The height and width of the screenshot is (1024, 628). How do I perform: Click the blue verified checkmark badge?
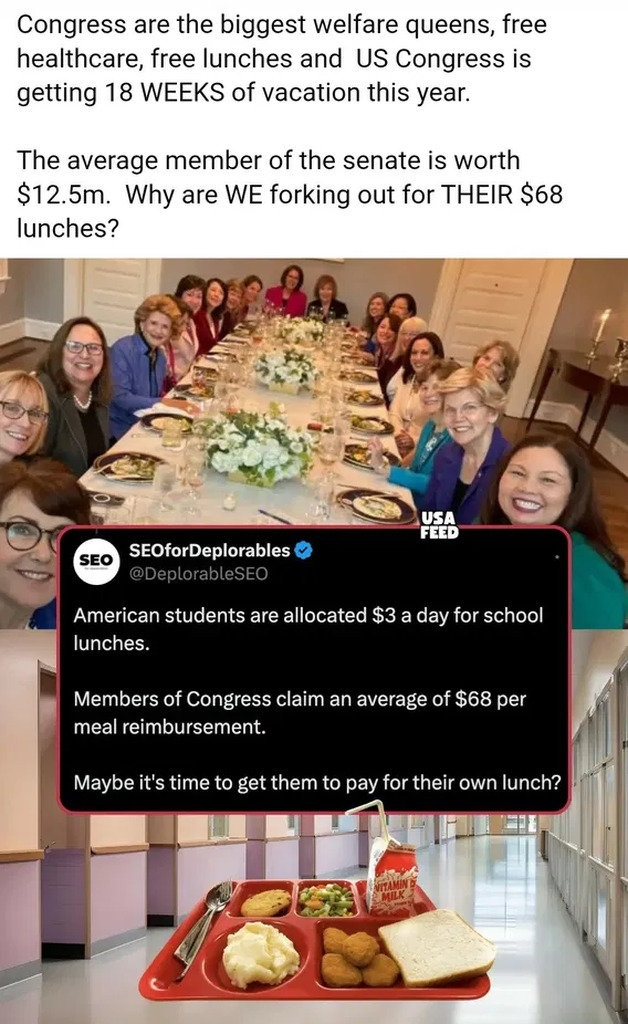coord(303,551)
